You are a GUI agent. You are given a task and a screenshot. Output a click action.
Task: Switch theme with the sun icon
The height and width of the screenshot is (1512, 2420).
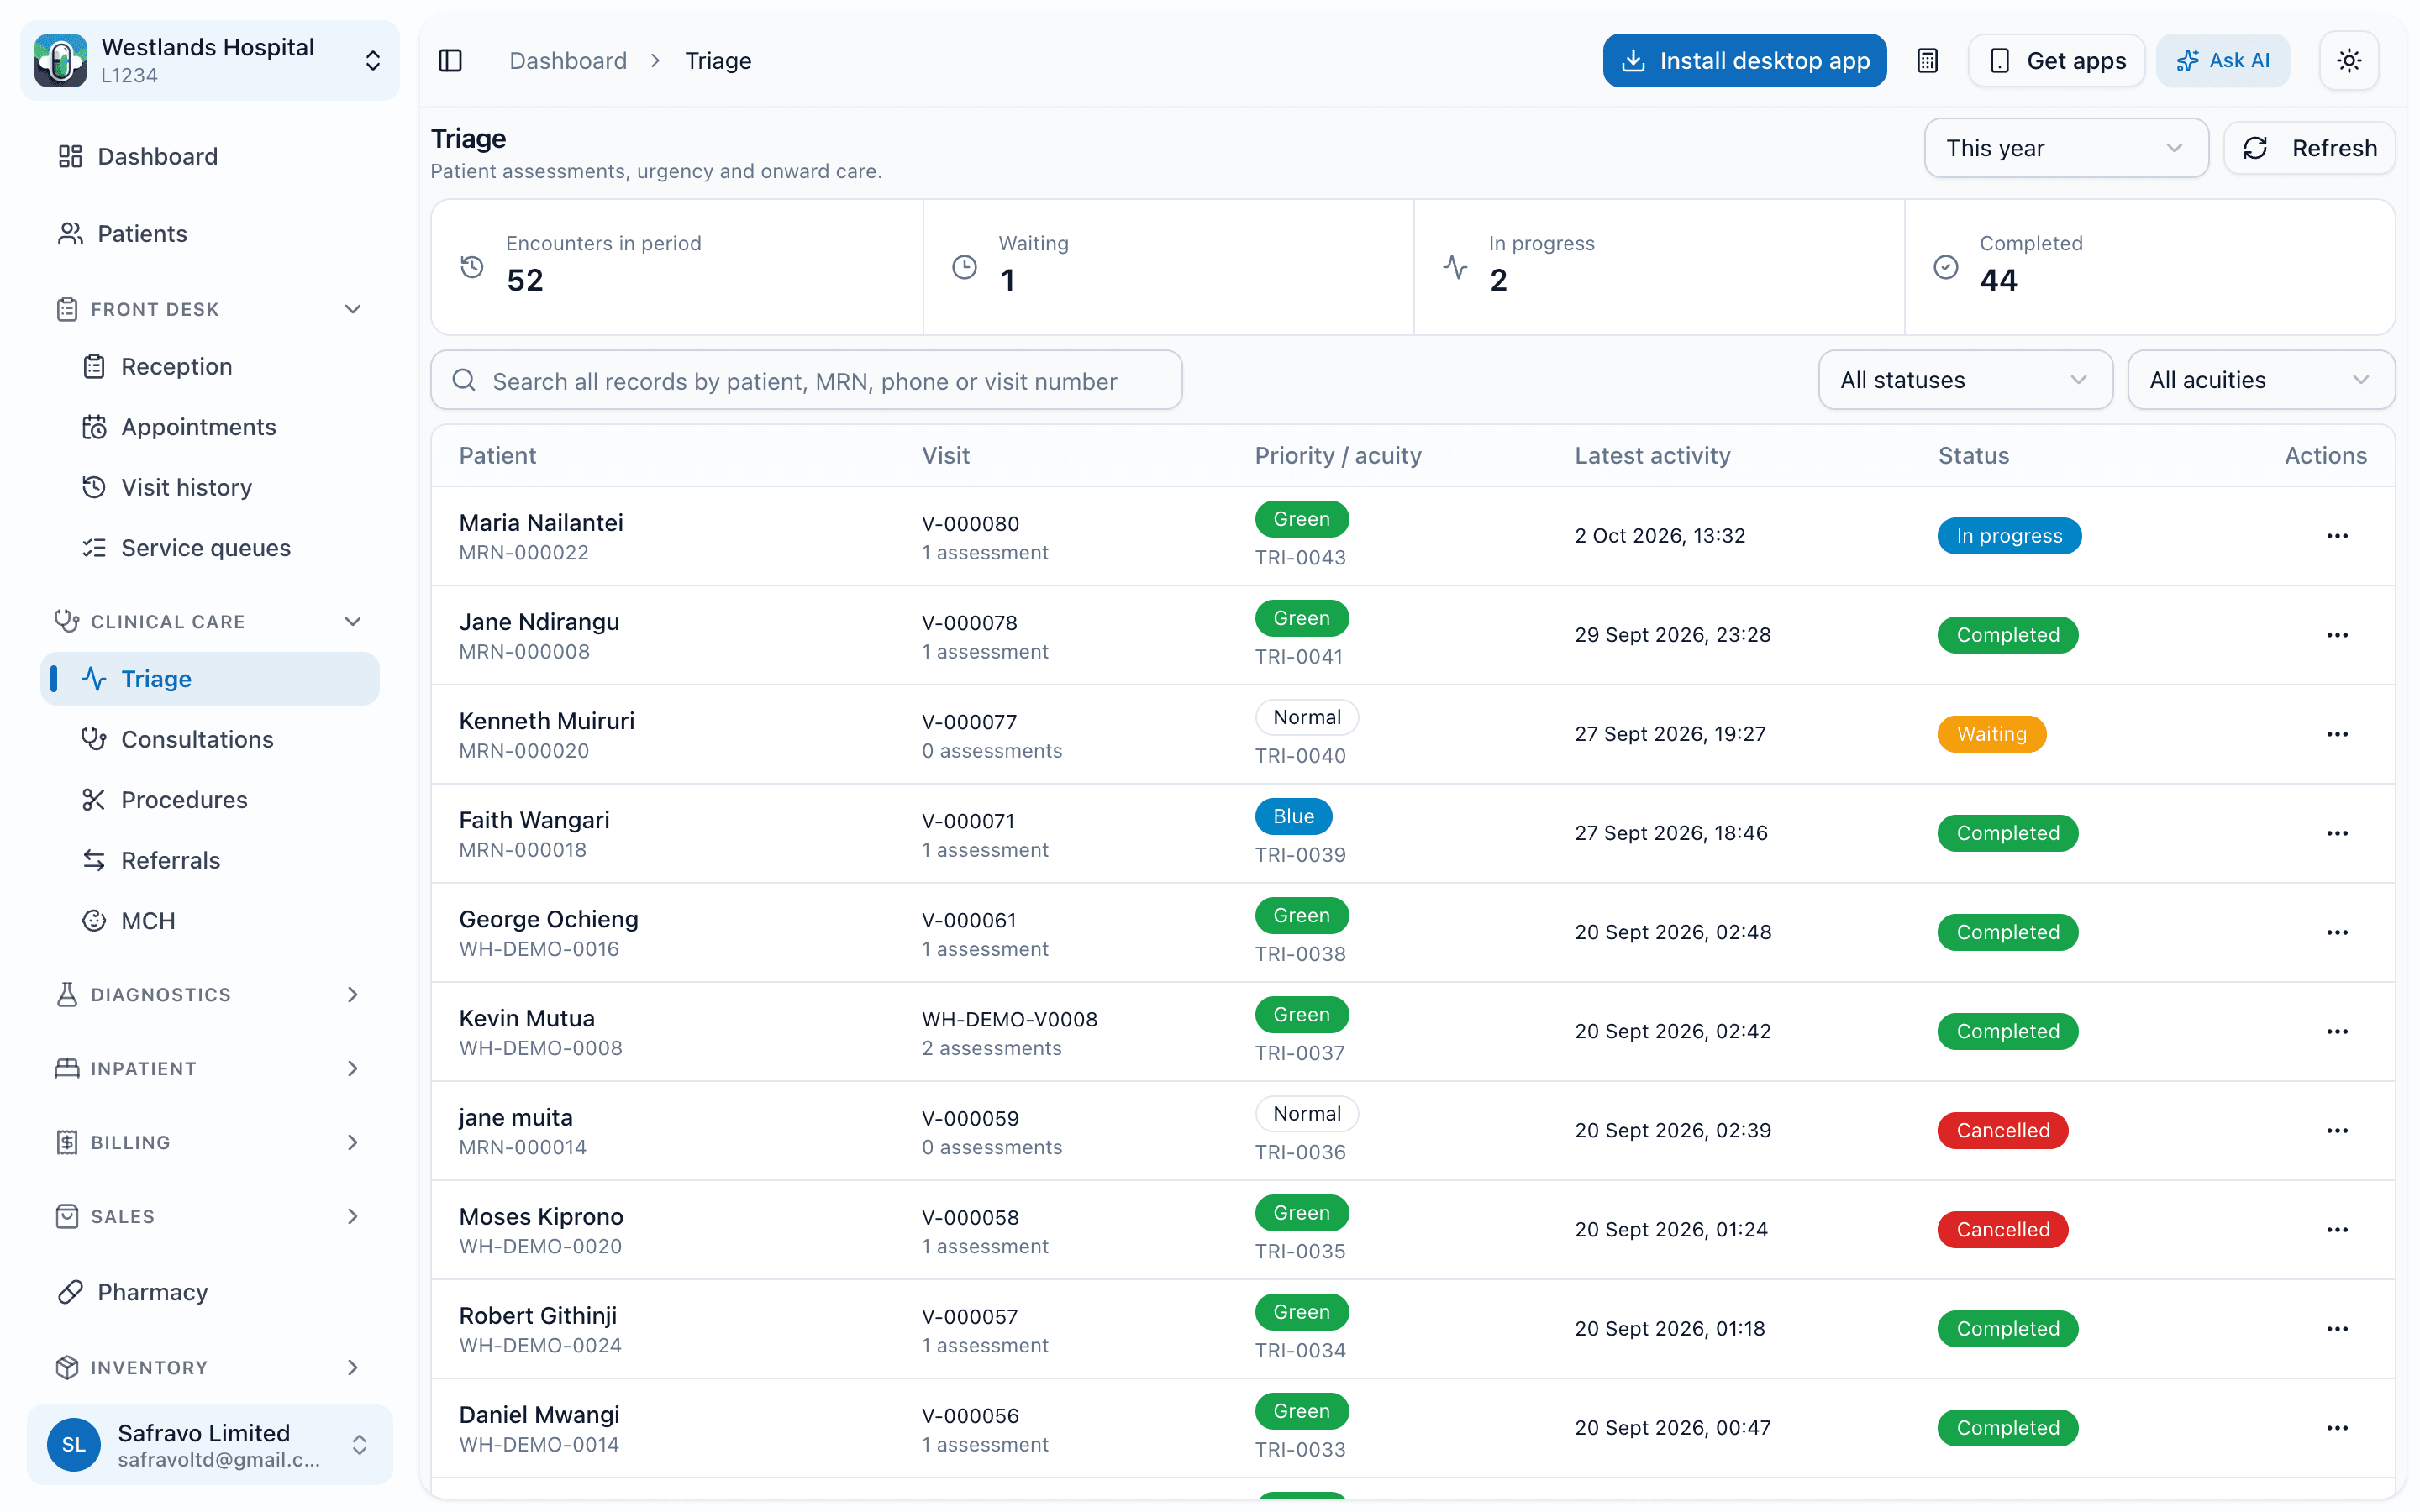[x=2349, y=61]
